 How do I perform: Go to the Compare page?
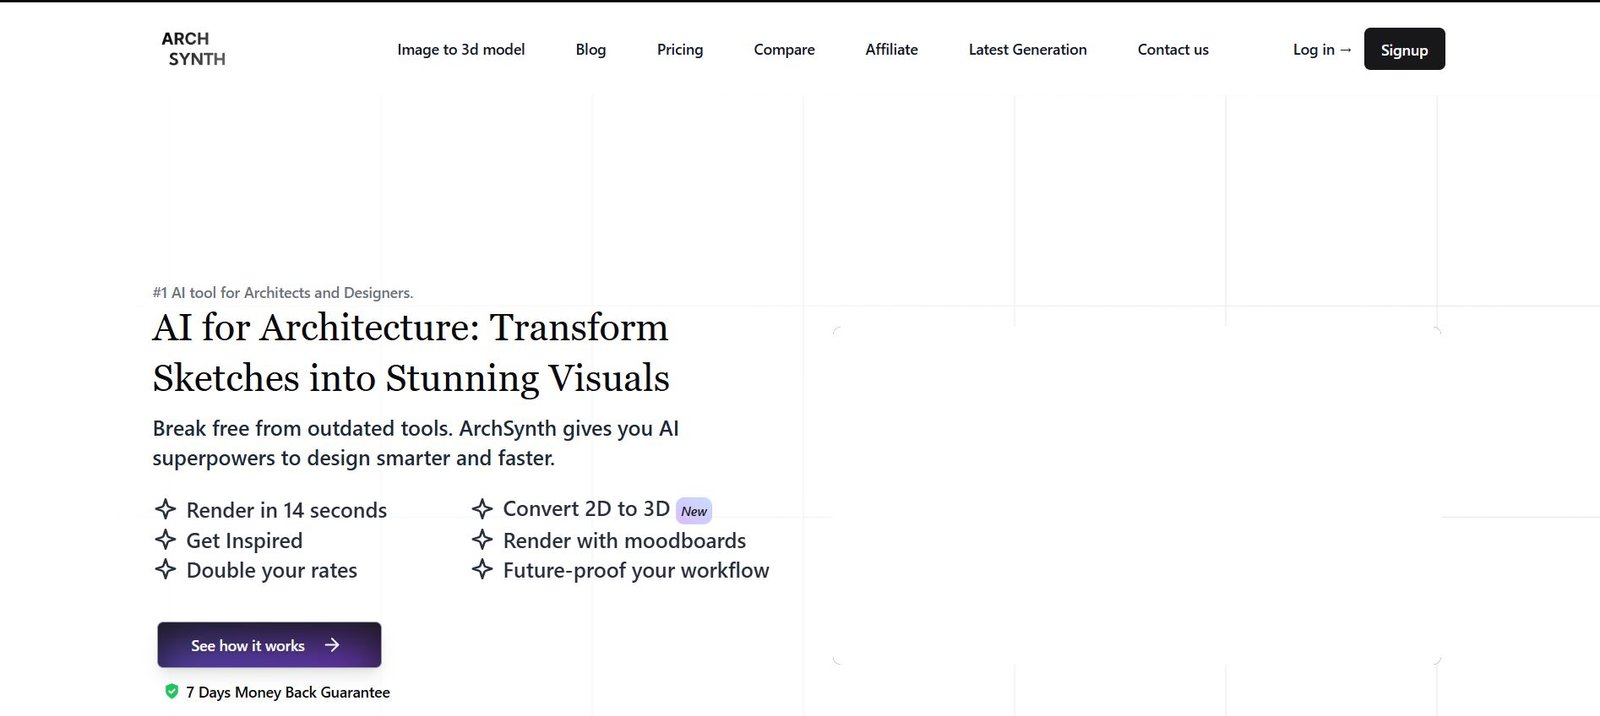coord(784,49)
